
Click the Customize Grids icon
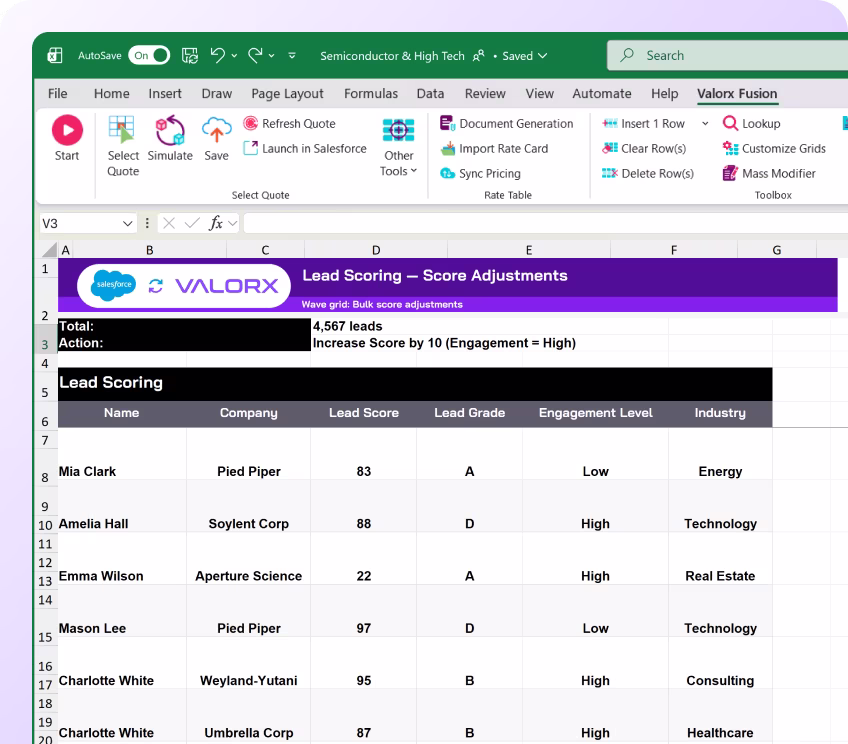(730, 148)
